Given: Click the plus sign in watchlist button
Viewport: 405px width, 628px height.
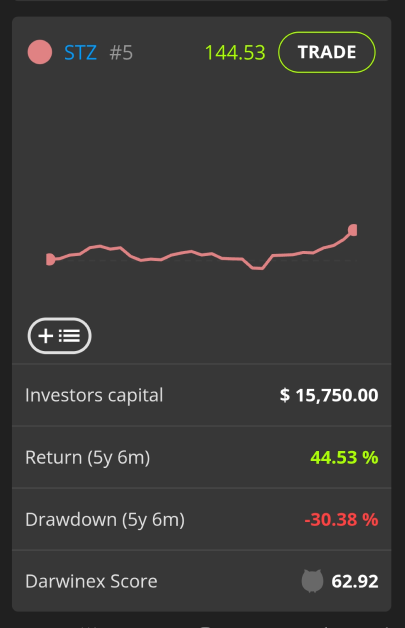Looking at the screenshot, I should (x=46, y=336).
